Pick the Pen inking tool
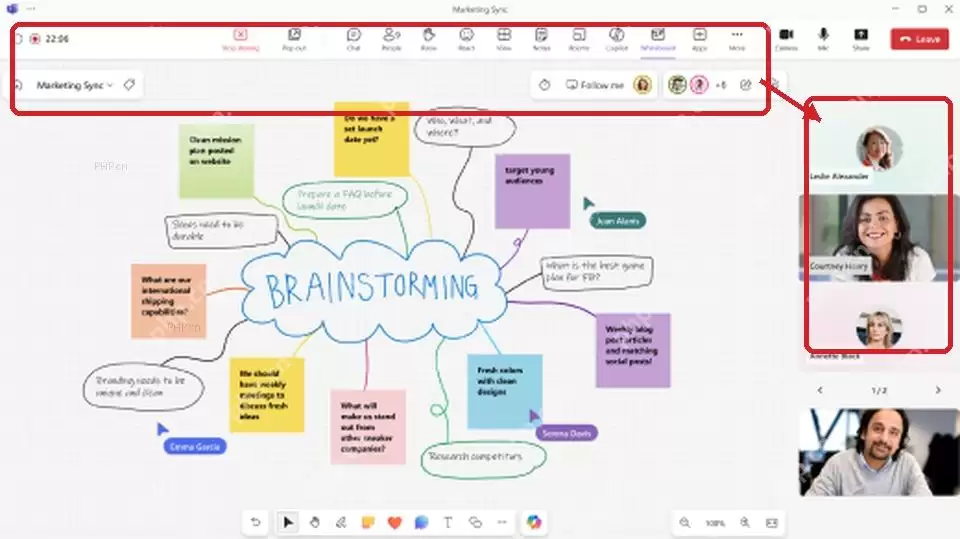The width and height of the screenshot is (960, 539). pos(341,522)
